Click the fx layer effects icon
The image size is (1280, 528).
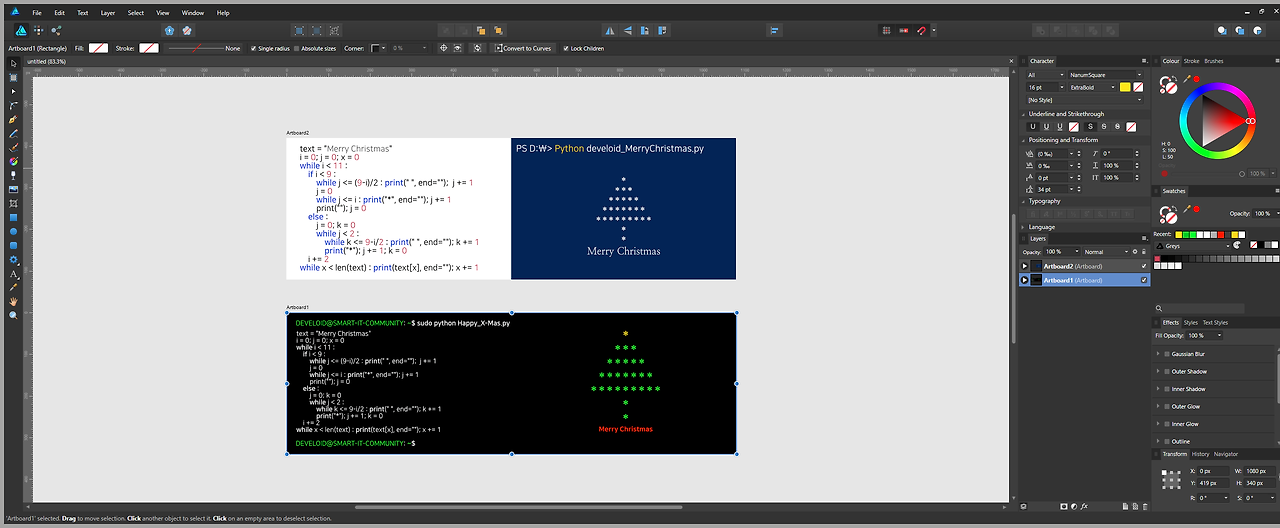[1084, 506]
